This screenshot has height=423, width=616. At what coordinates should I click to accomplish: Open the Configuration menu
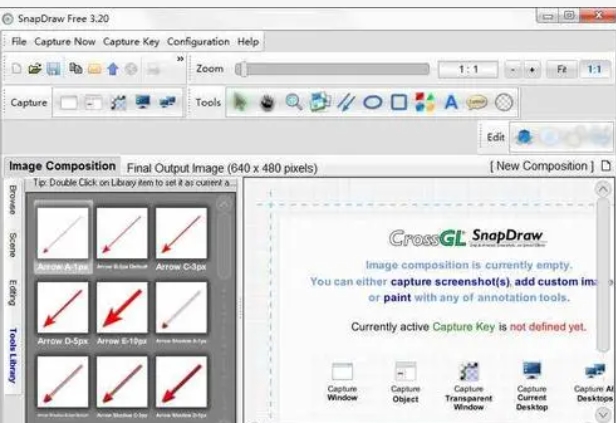click(198, 42)
